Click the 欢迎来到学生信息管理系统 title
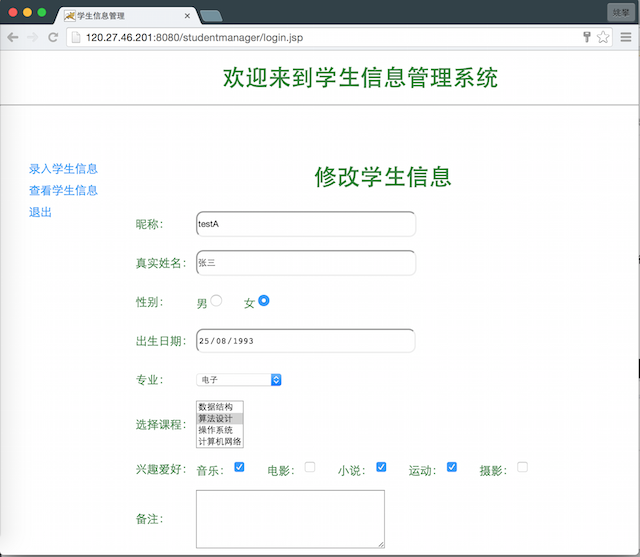Viewport: 640px width, 557px height. [x=360, y=78]
